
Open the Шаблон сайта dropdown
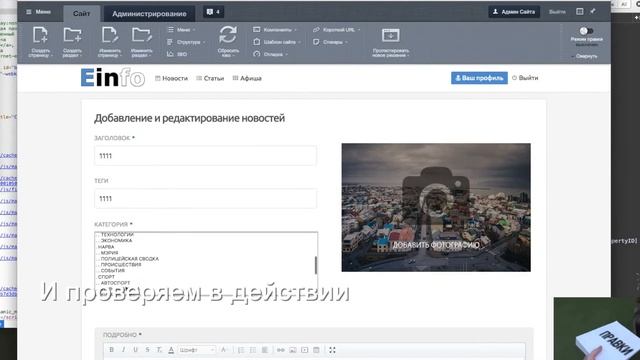click(x=277, y=42)
